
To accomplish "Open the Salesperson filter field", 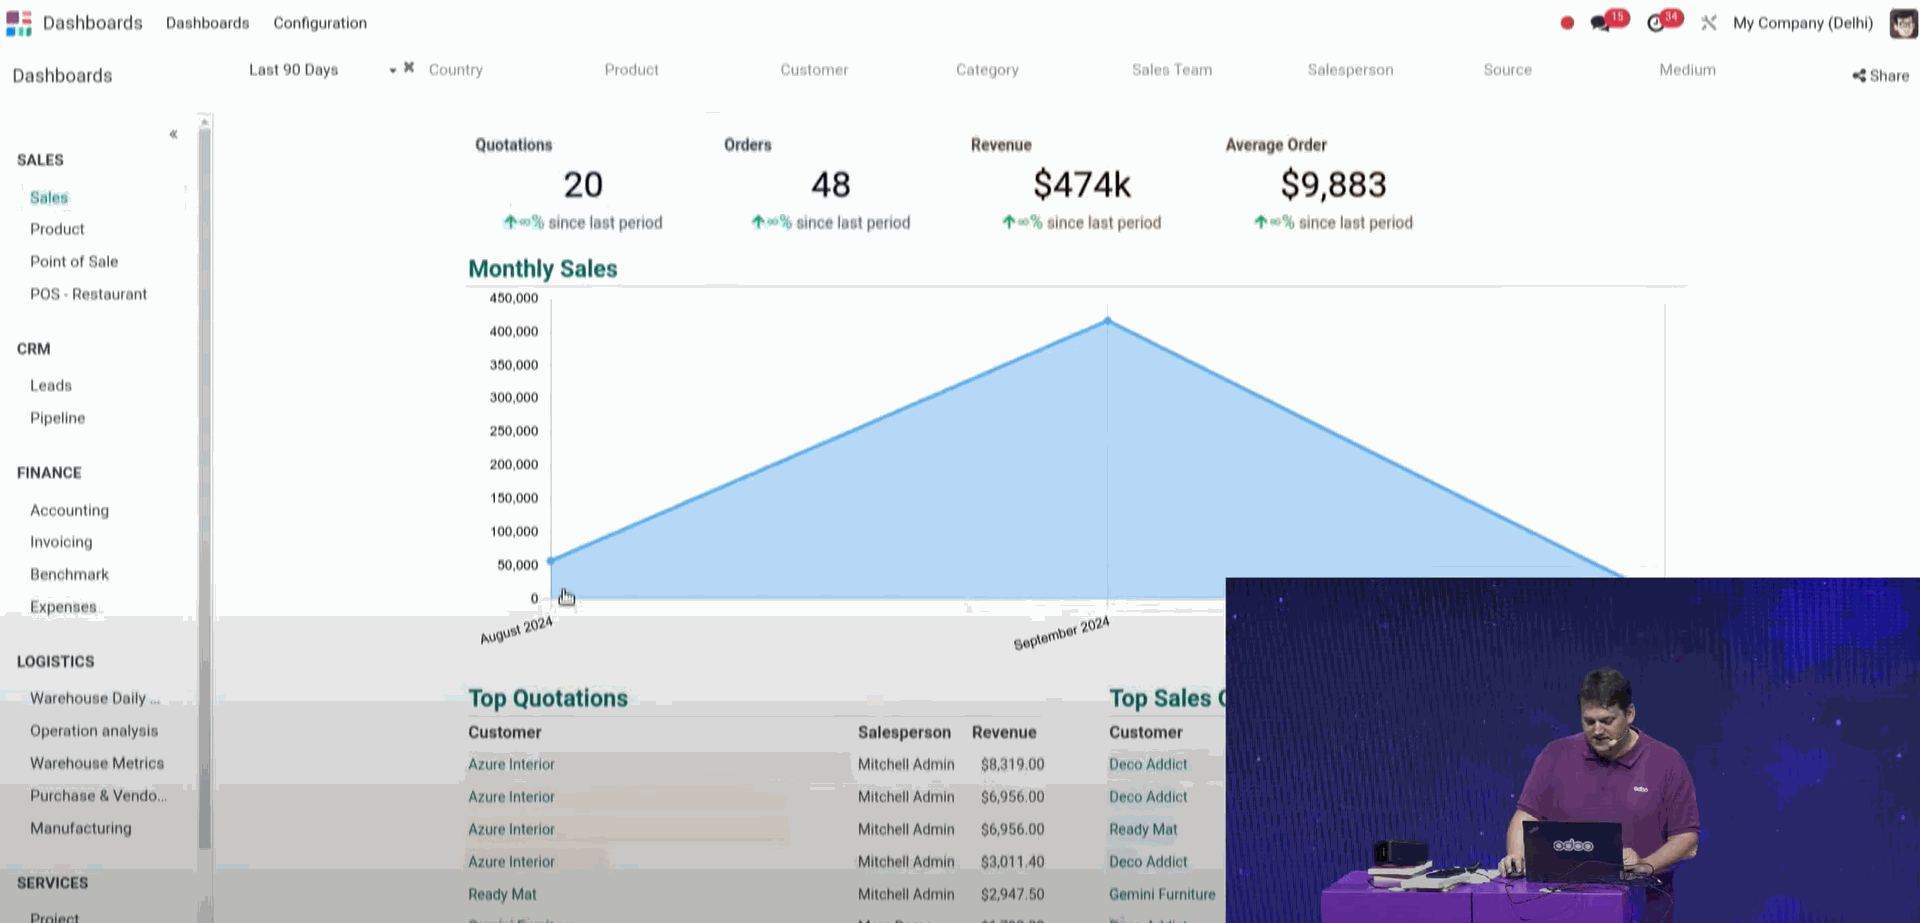I will coord(1350,70).
